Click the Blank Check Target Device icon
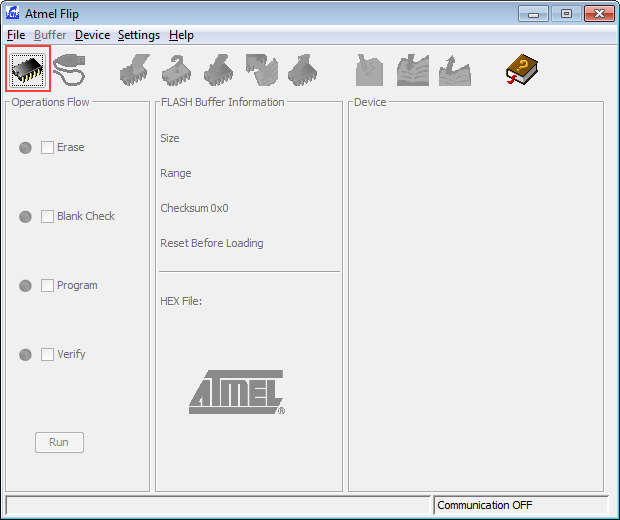The width and height of the screenshot is (620, 520). coord(177,70)
